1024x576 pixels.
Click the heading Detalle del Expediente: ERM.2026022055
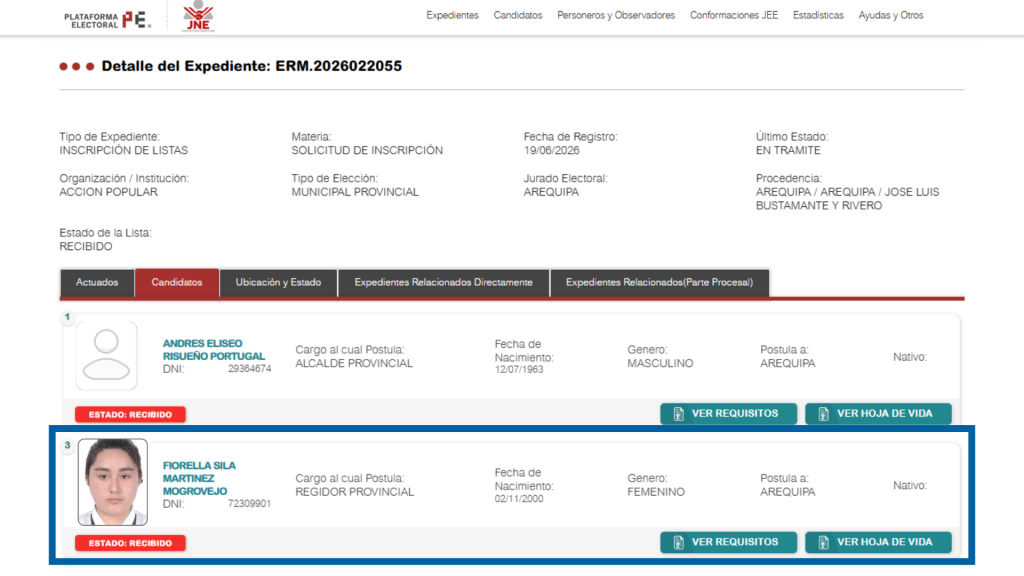point(251,66)
